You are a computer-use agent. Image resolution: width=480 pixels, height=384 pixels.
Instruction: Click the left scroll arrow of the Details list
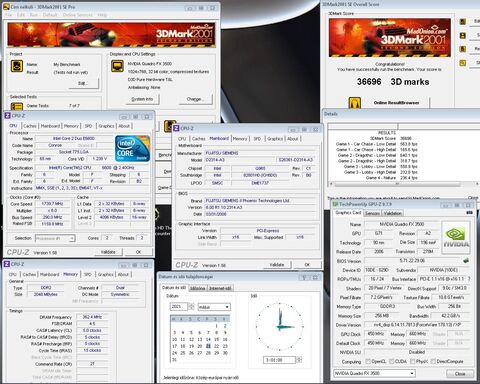tap(331, 184)
